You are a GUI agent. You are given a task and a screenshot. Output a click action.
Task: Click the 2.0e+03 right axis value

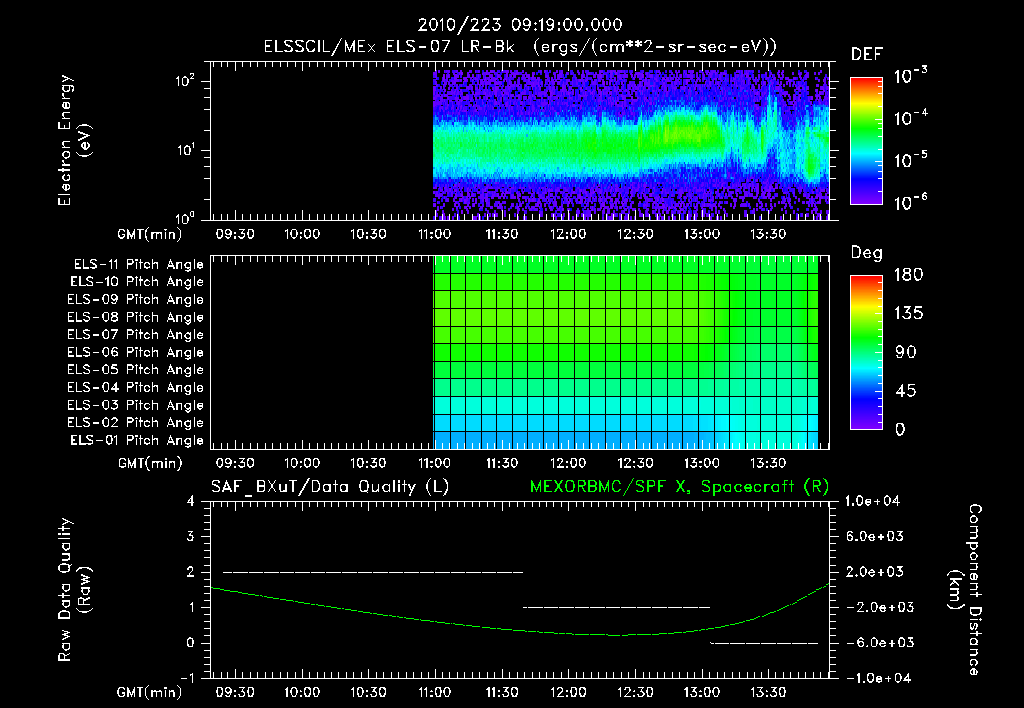874,571
